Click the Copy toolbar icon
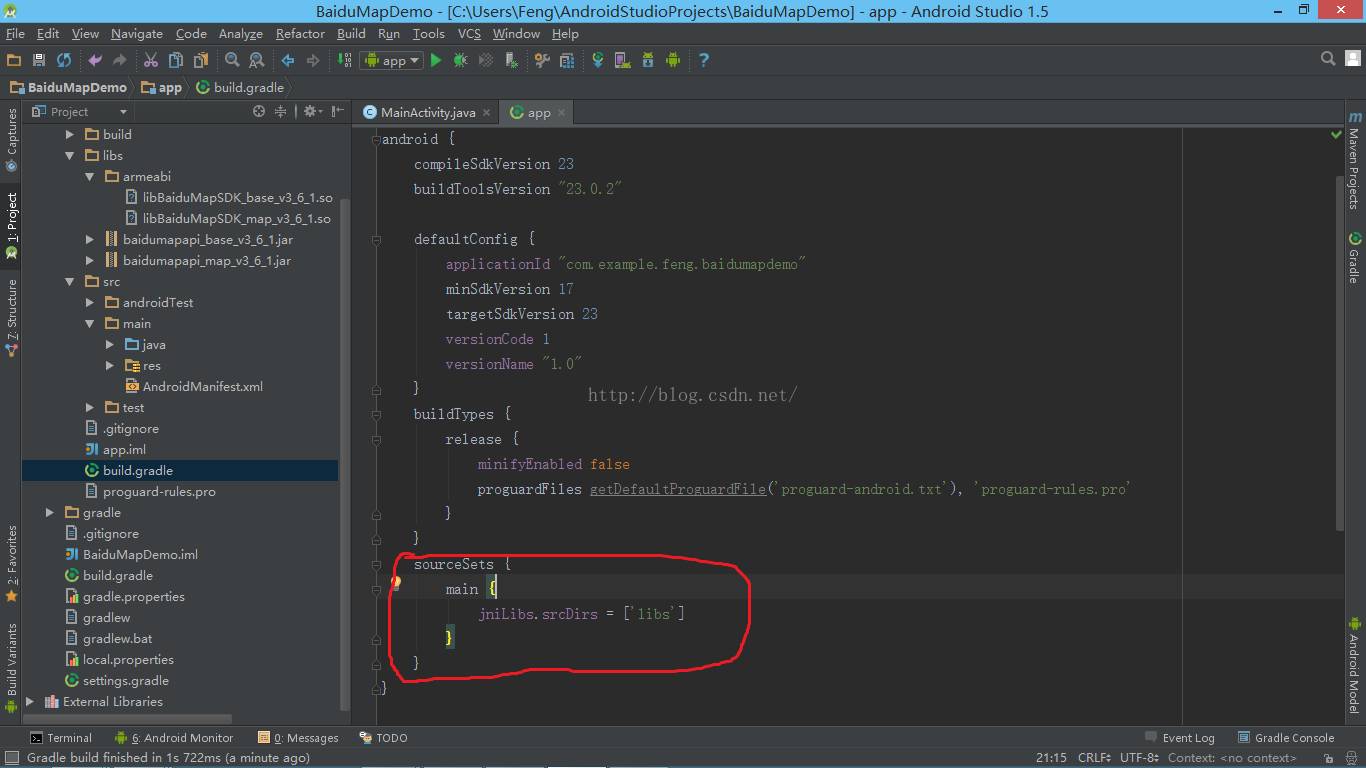The image size is (1366, 768). click(176, 60)
